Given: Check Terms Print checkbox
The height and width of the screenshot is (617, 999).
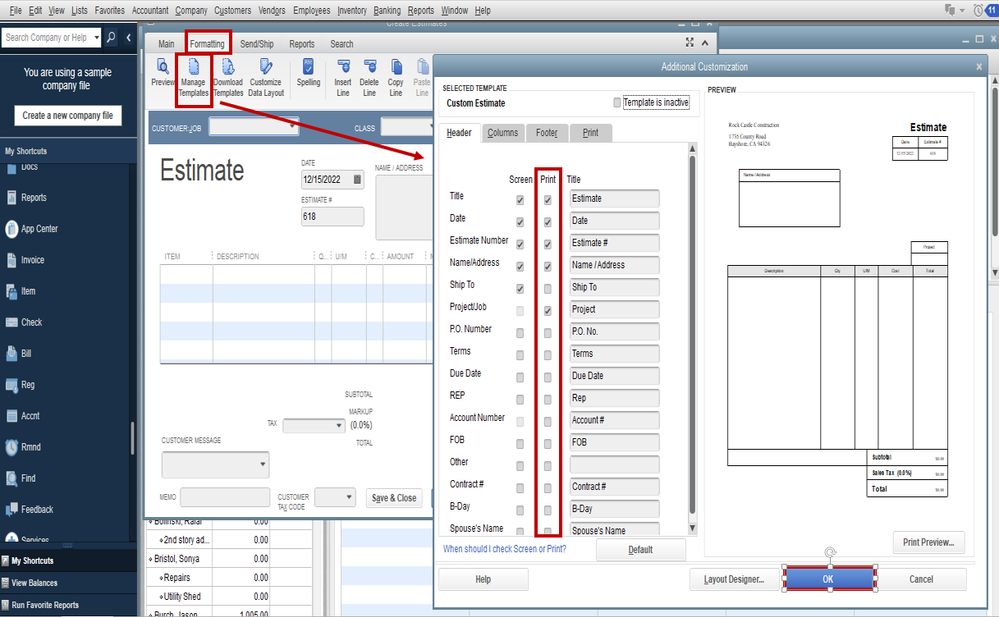Looking at the screenshot, I should click(x=547, y=355).
